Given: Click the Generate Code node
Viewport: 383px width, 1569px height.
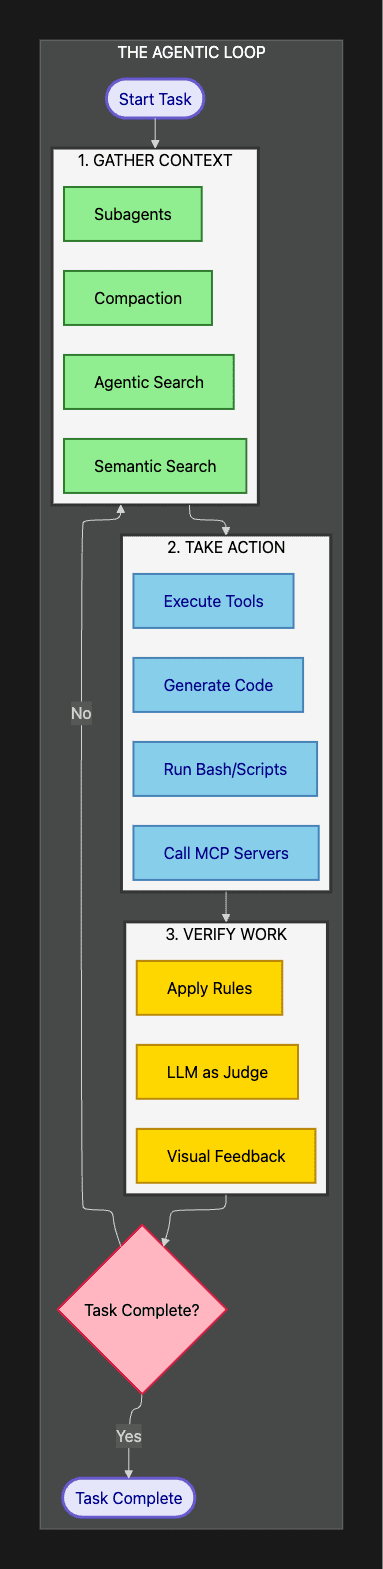Looking at the screenshot, I should click(x=218, y=685).
